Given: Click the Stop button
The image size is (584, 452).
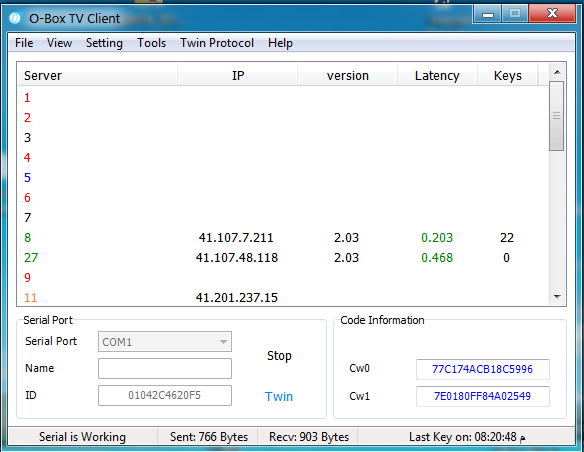Looking at the screenshot, I should (x=279, y=356).
